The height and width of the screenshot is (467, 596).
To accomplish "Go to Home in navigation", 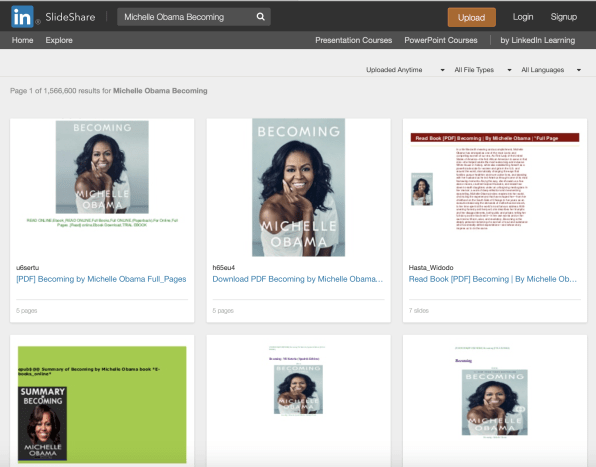I will coord(22,40).
